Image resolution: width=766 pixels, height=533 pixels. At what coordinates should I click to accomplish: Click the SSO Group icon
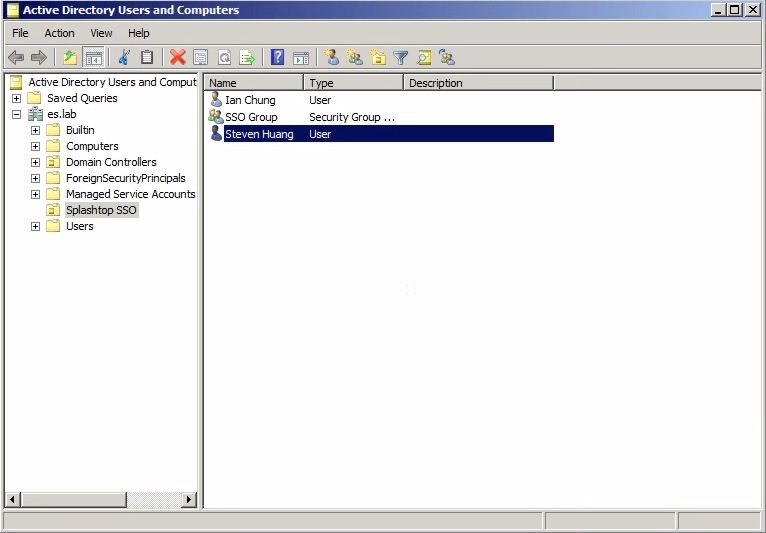pyautogui.click(x=215, y=117)
